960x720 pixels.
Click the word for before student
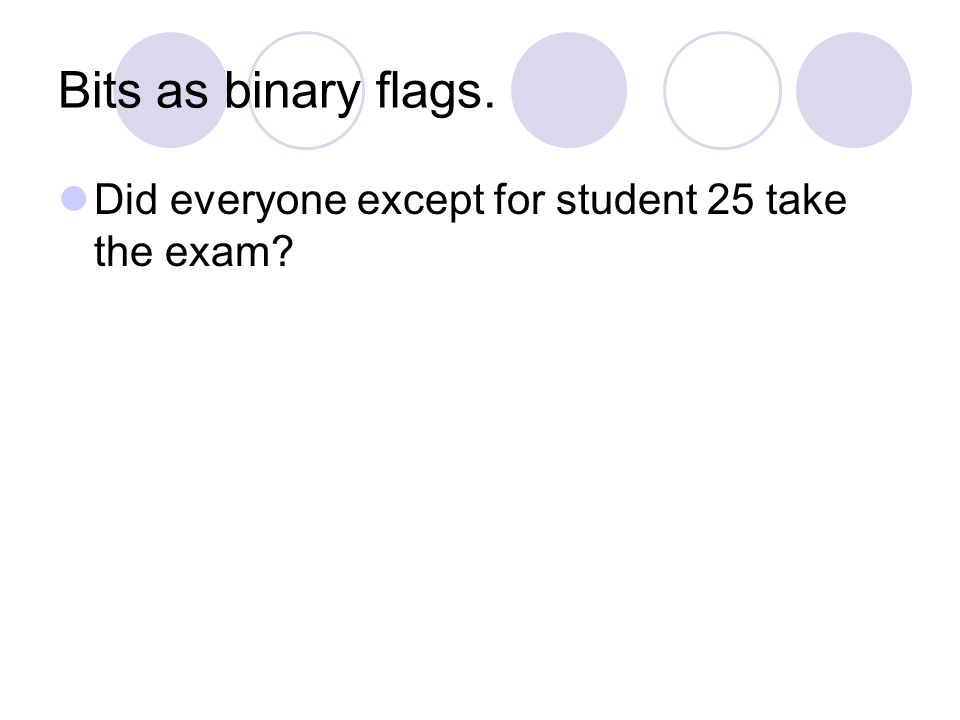[x=519, y=200]
